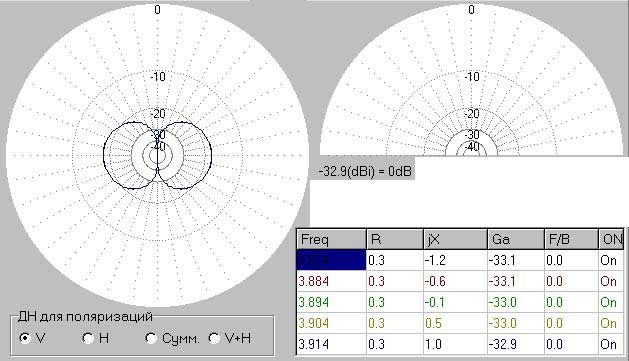Toggle On cell in 3.914 row
Image resolution: width=629 pixels, height=361 pixels.
pos(612,344)
